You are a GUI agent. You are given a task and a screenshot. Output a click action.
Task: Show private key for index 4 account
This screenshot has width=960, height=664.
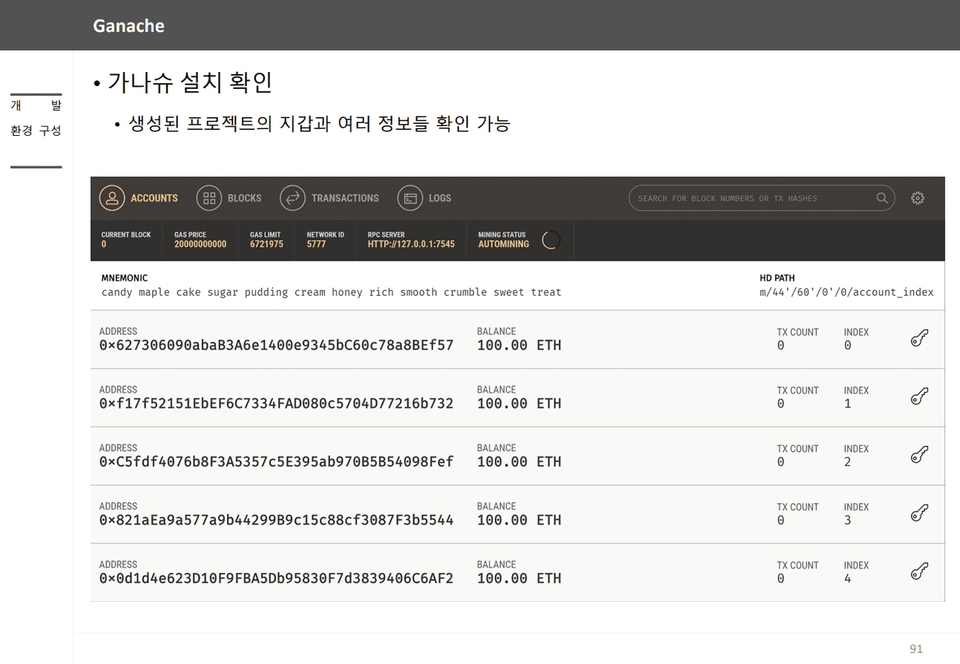click(920, 571)
